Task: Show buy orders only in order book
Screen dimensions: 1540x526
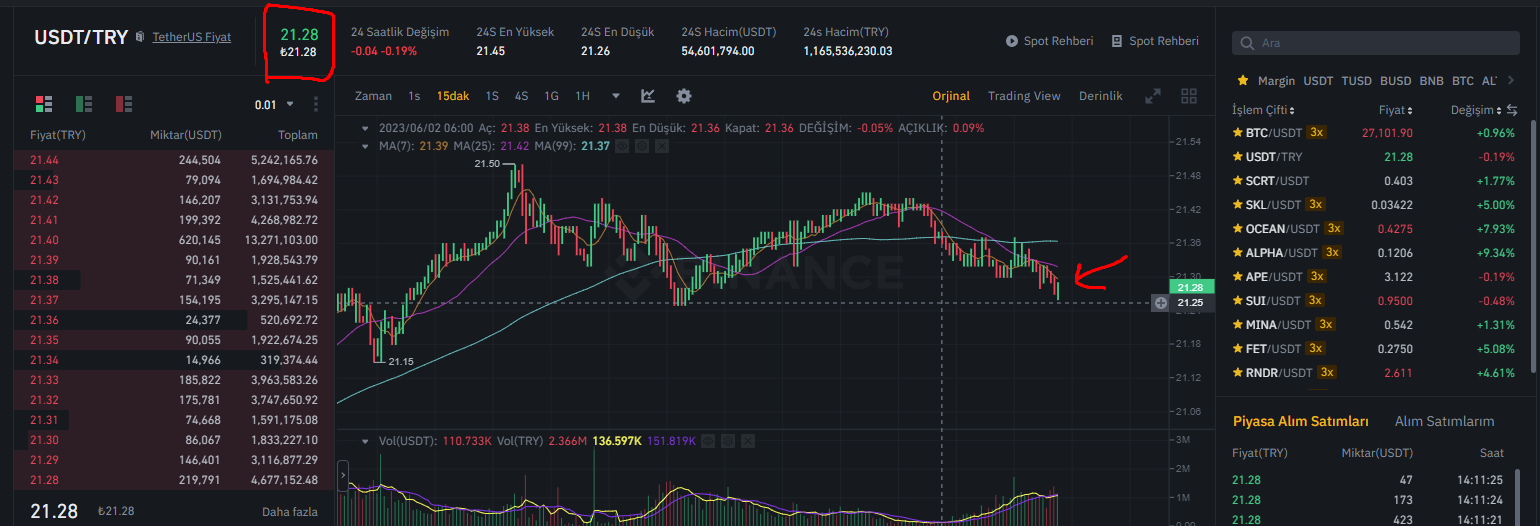Action: point(84,103)
